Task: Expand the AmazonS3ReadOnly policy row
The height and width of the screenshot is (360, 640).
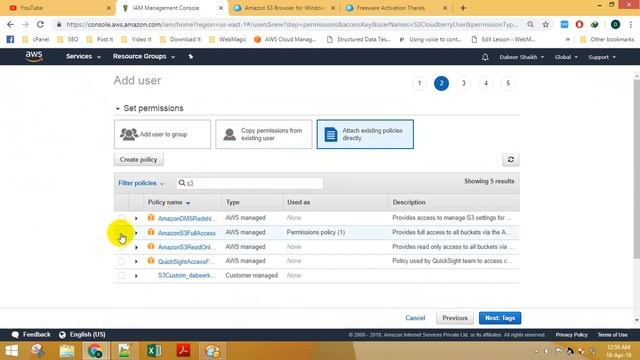Action: coord(136,247)
